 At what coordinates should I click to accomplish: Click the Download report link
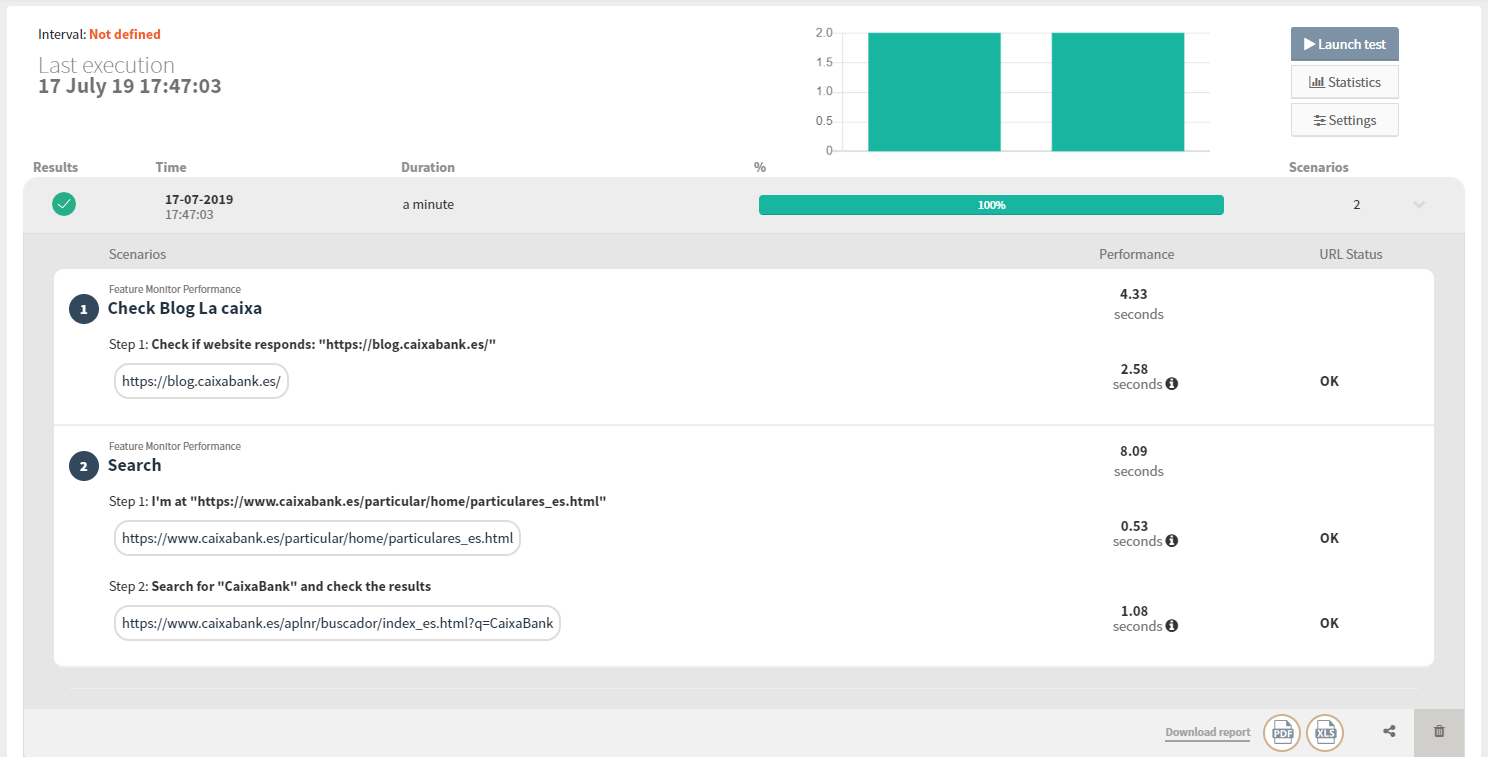pyautogui.click(x=1208, y=732)
